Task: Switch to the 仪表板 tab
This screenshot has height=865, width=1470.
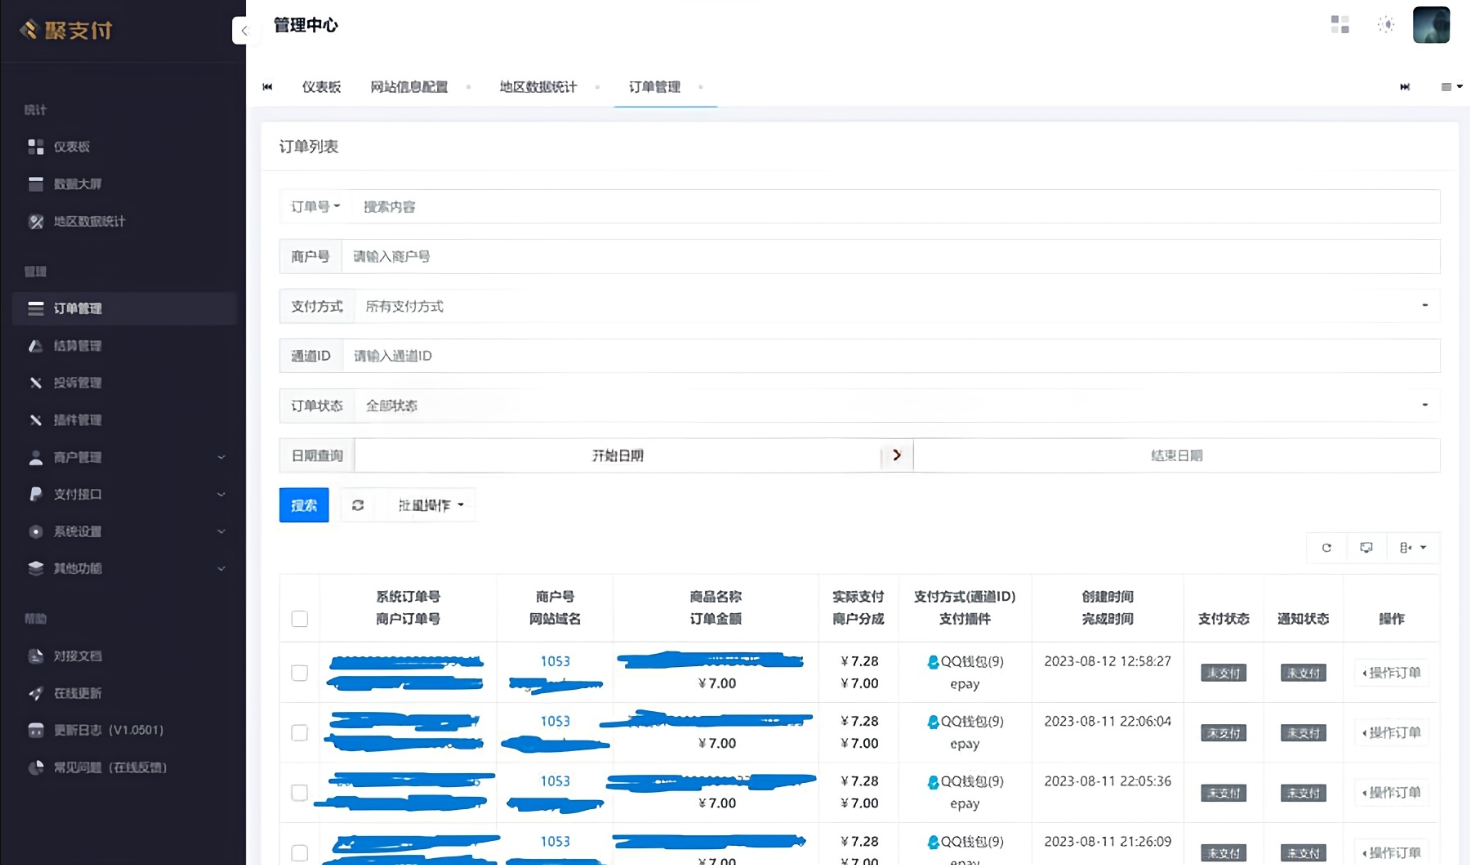Action: pos(321,87)
